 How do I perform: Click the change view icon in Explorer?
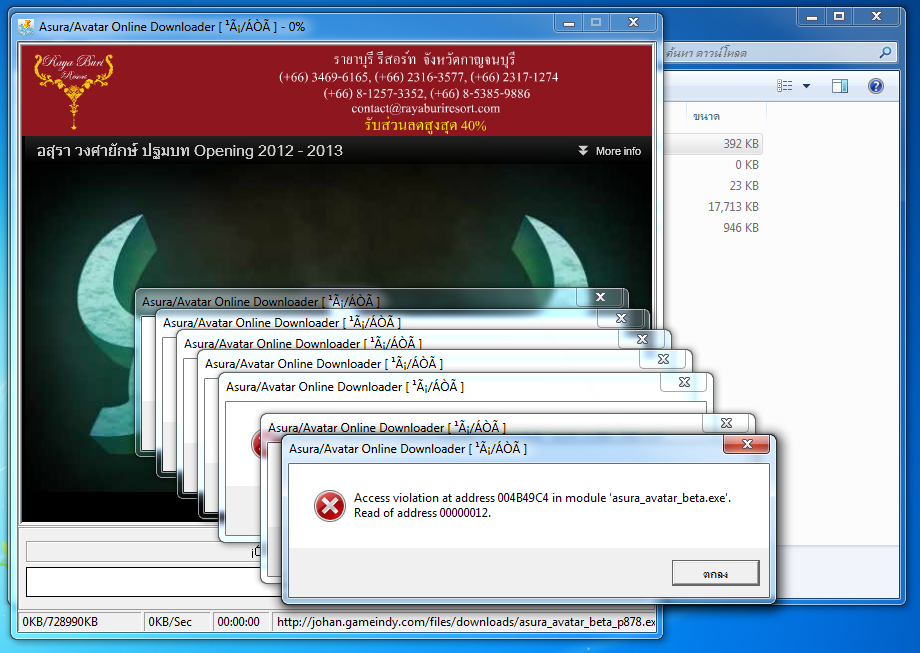click(784, 86)
